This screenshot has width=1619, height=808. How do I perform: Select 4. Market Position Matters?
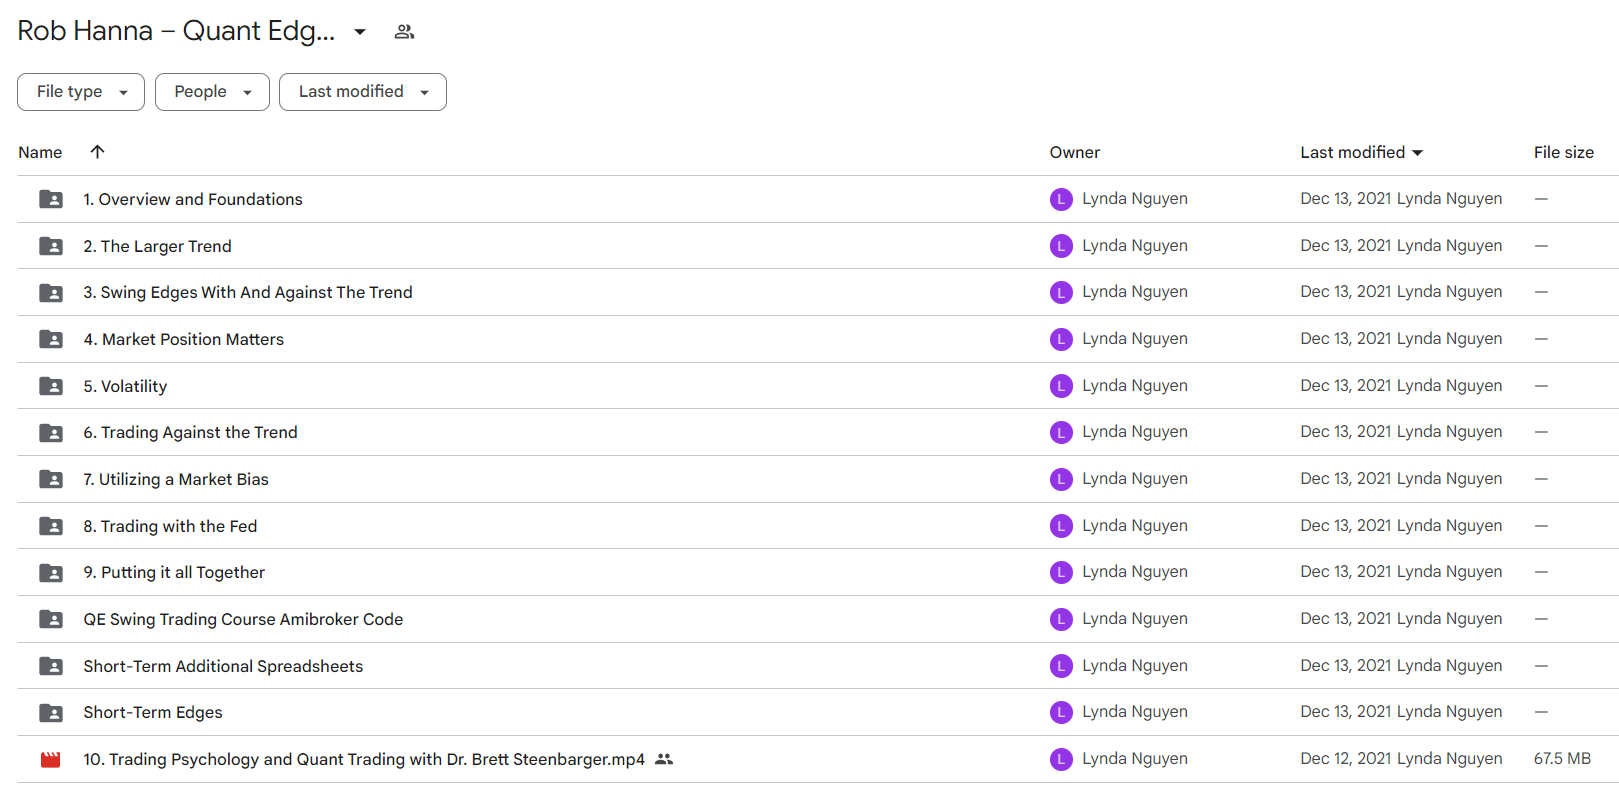coord(184,339)
